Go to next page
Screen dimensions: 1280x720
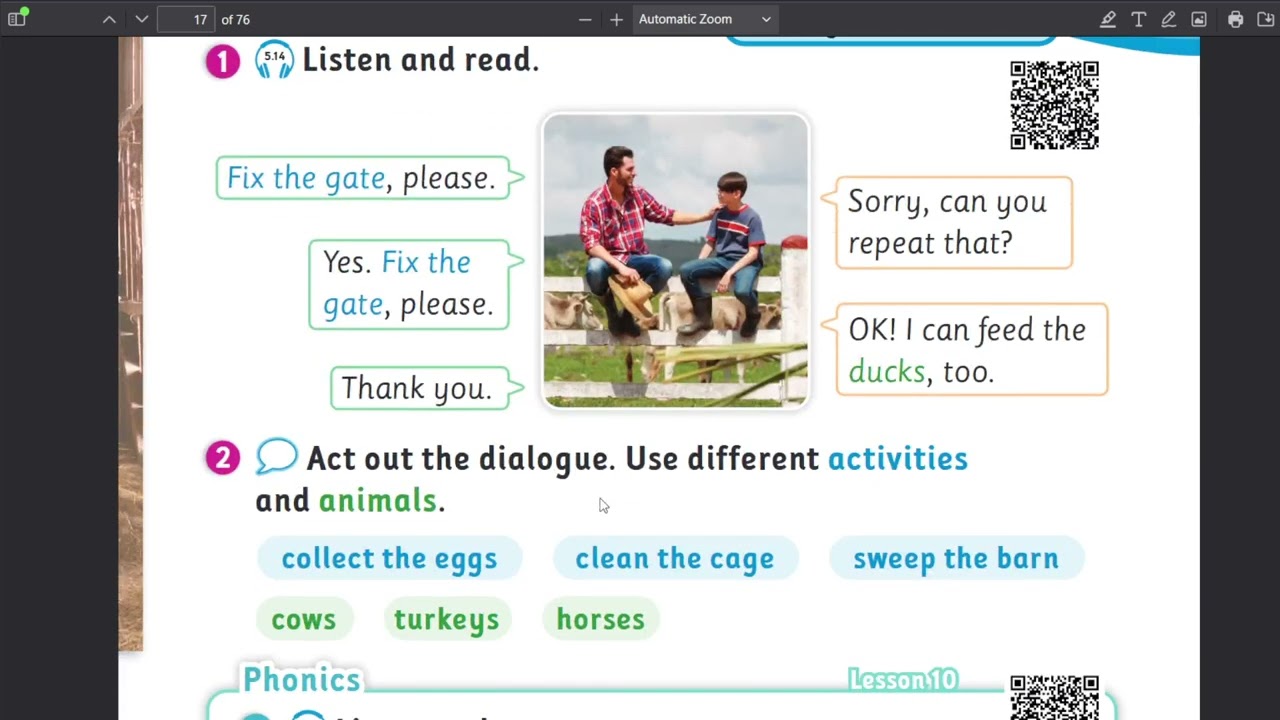(x=142, y=19)
